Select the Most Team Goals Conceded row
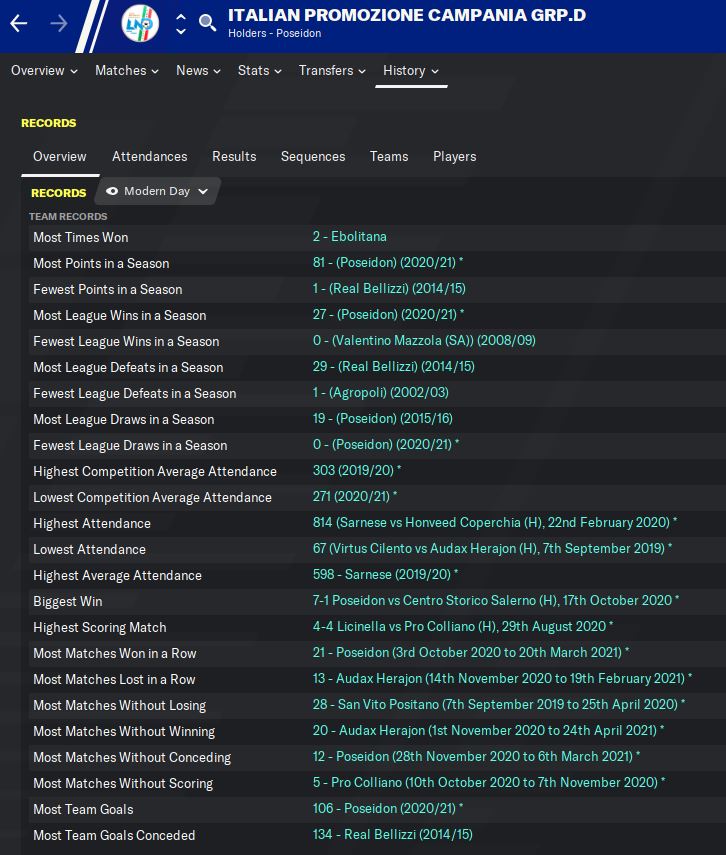The height and width of the screenshot is (855, 726). [114, 835]
